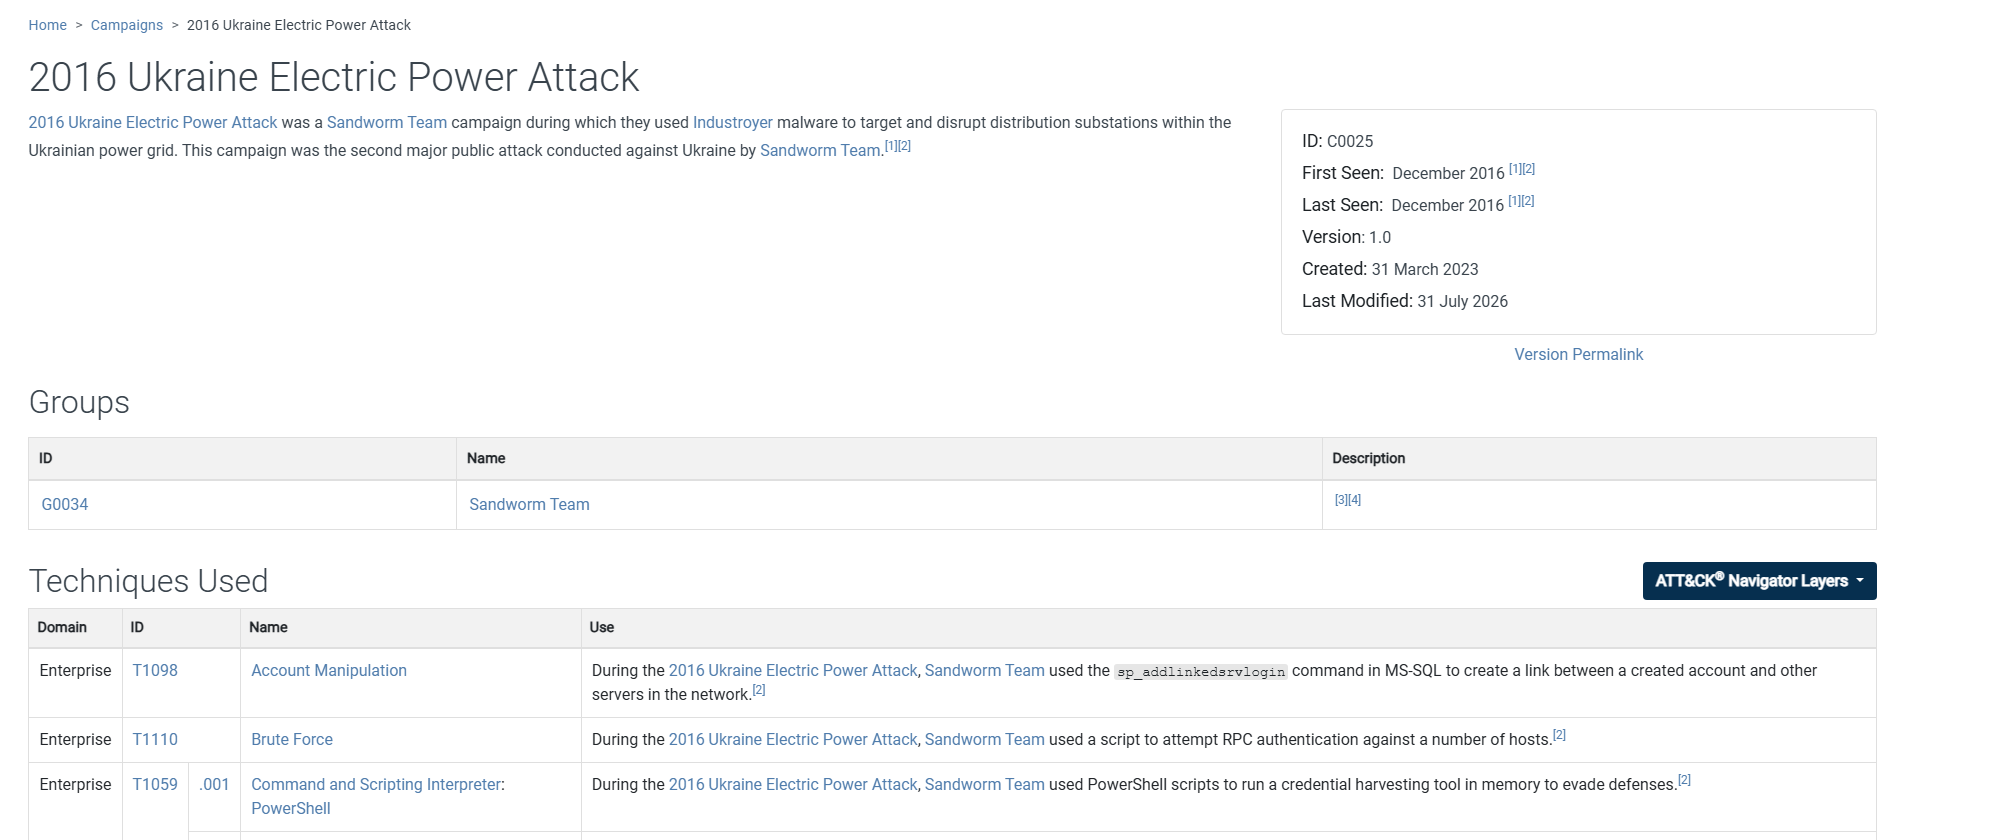Open the ATT&CK Navigator Layers dropdown

1759,581
